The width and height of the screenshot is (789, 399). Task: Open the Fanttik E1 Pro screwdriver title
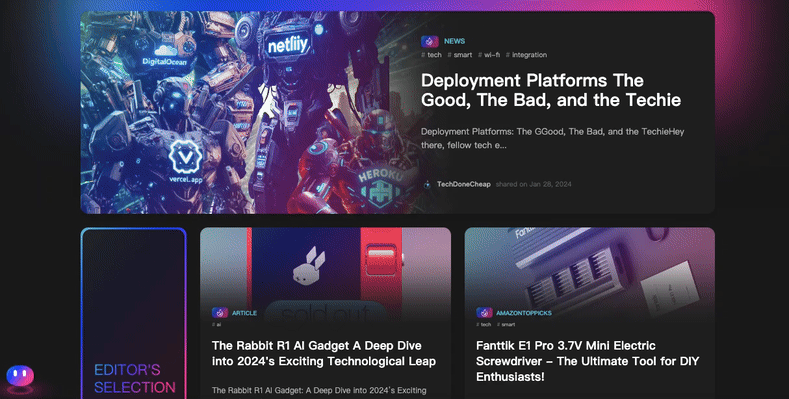[587, 361]
